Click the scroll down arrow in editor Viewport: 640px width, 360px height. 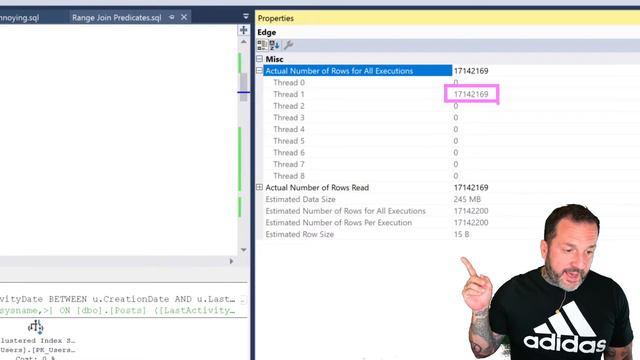pyautogui.click(x=244, y=250)
